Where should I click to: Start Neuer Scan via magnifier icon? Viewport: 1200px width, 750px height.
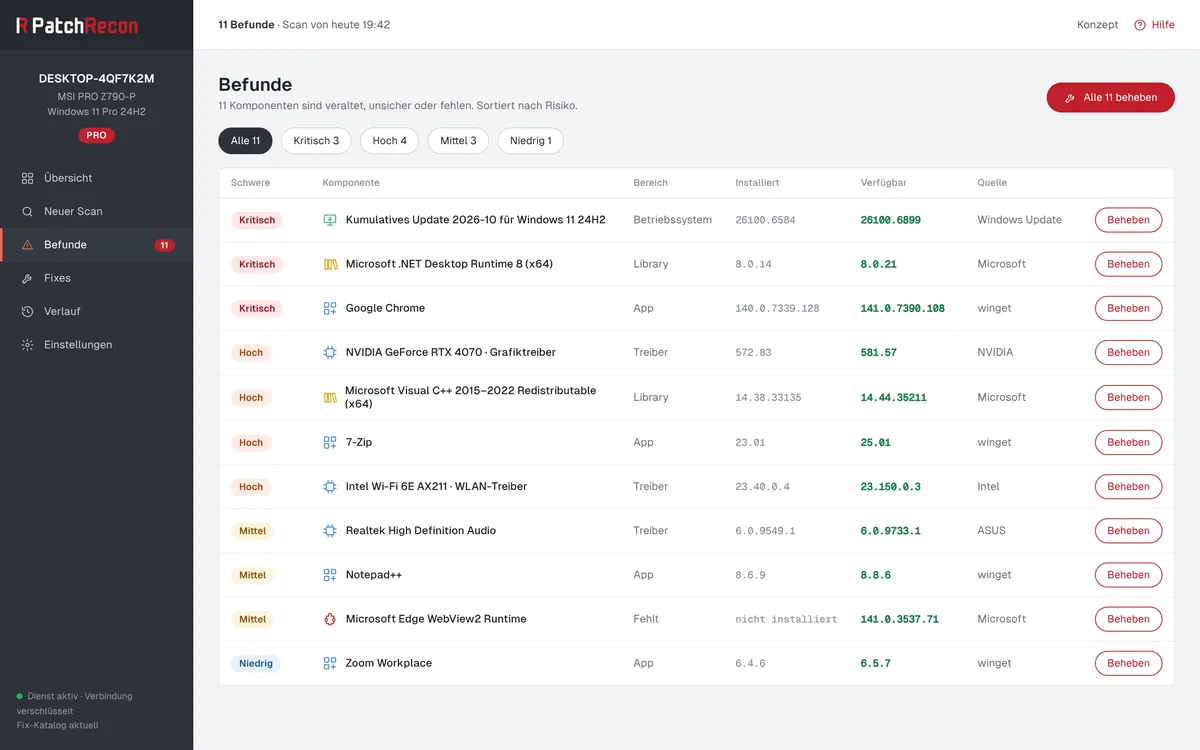tap(28, 211)
